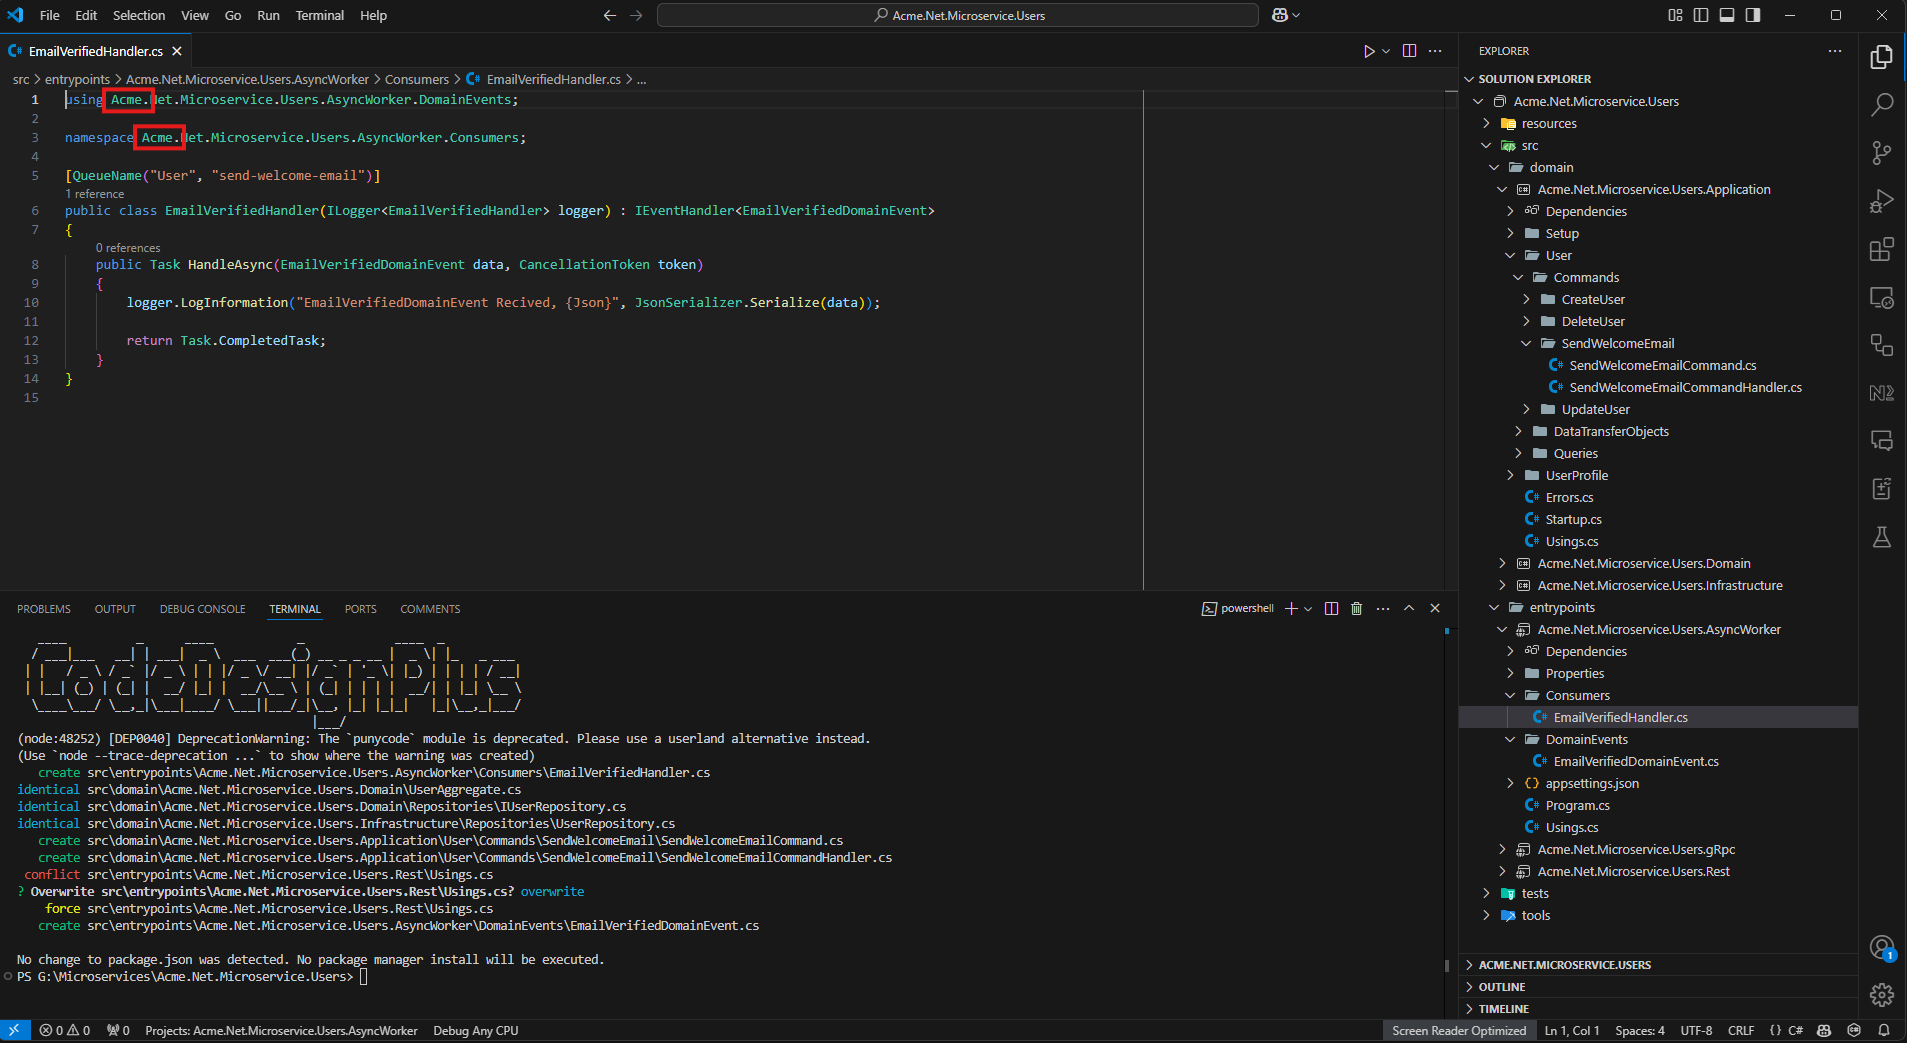Click the '1 reference' code lens

click(95, 194)
